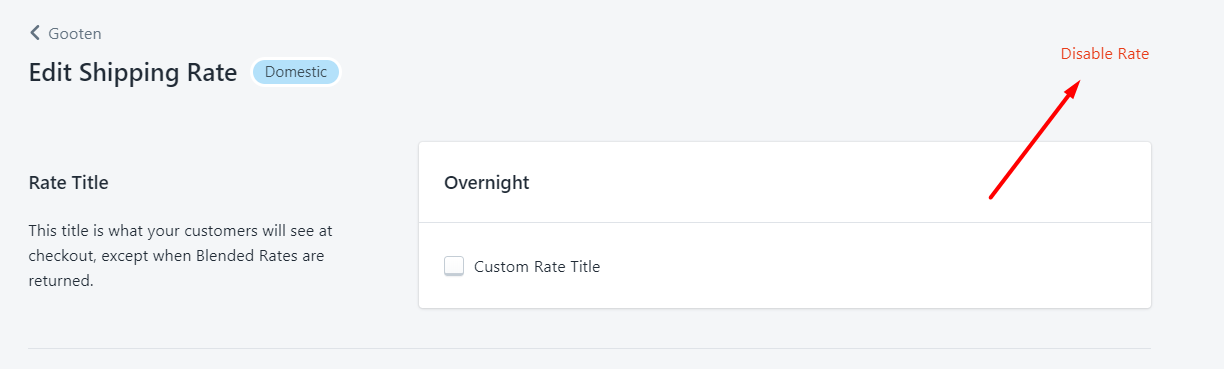Click the Overnight rate title text

coord(487,183)
